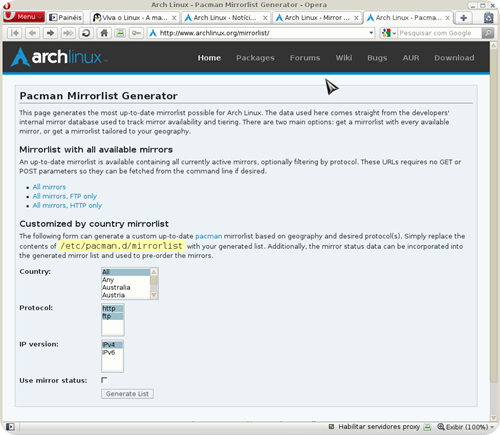This screenshot has height=435, width=500.
Task: Open All mirrors, HTTP only link
Action: coord(67,206)
